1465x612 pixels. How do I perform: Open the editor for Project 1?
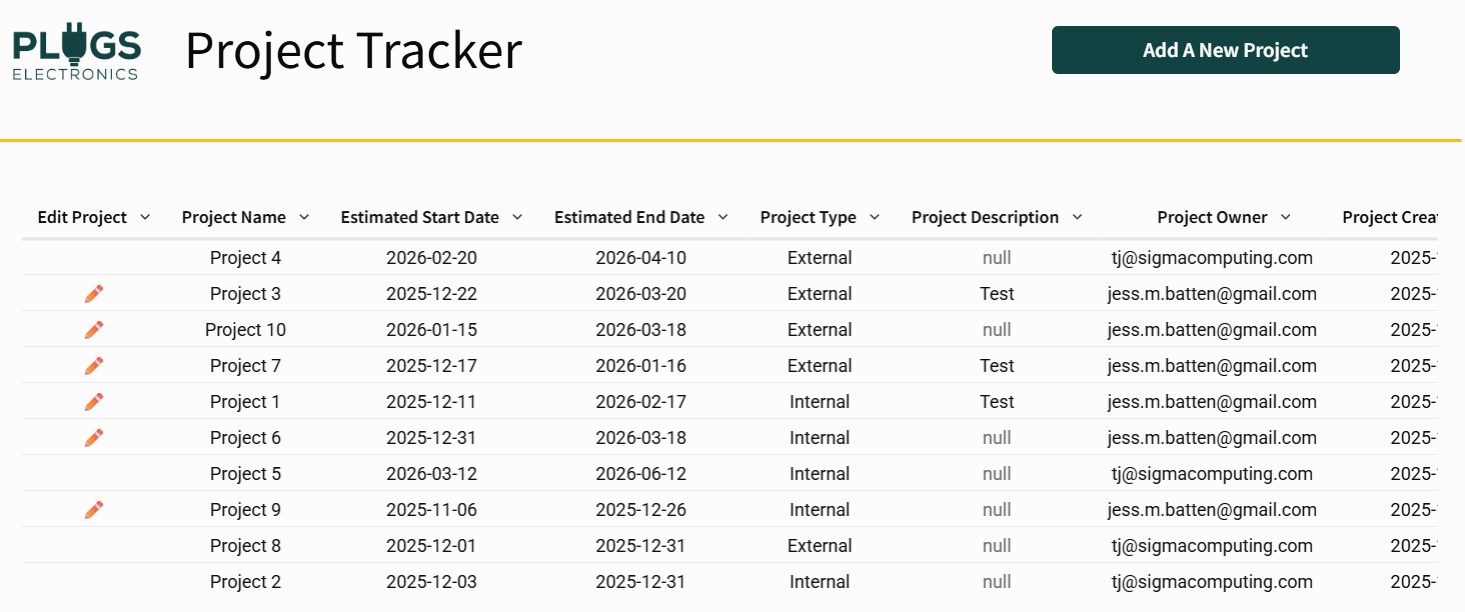94,402
